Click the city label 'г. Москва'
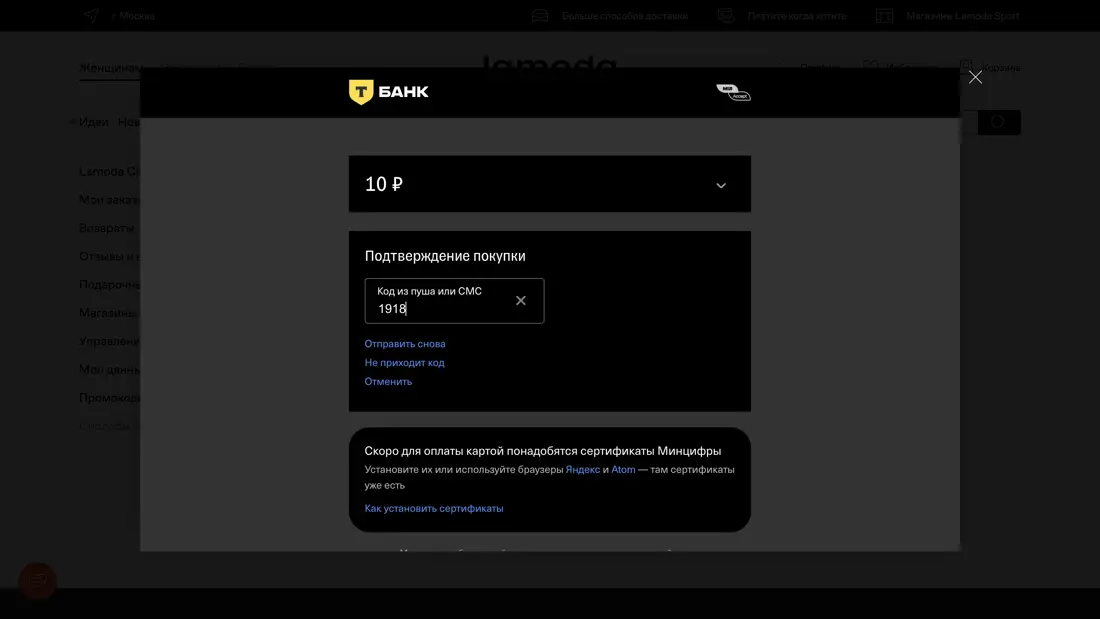This screenshot has height=619, width=1100. click(x=133, y=15)
